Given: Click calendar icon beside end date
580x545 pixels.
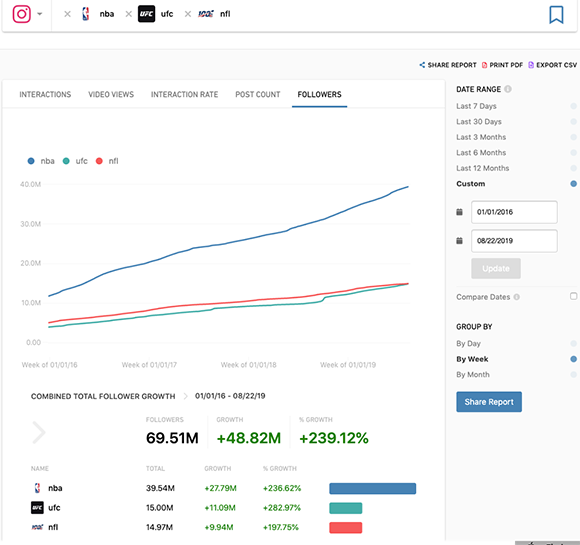Looking at the screenshot, I should (459, 241).
